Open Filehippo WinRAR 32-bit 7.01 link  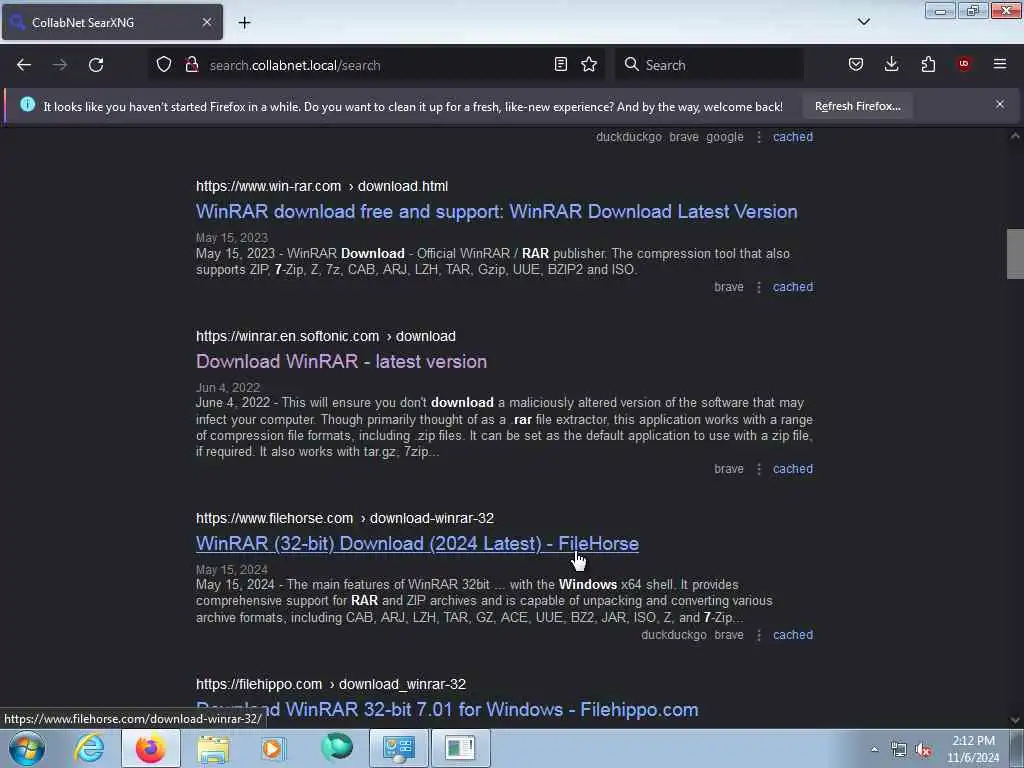[x=447, y=710]
